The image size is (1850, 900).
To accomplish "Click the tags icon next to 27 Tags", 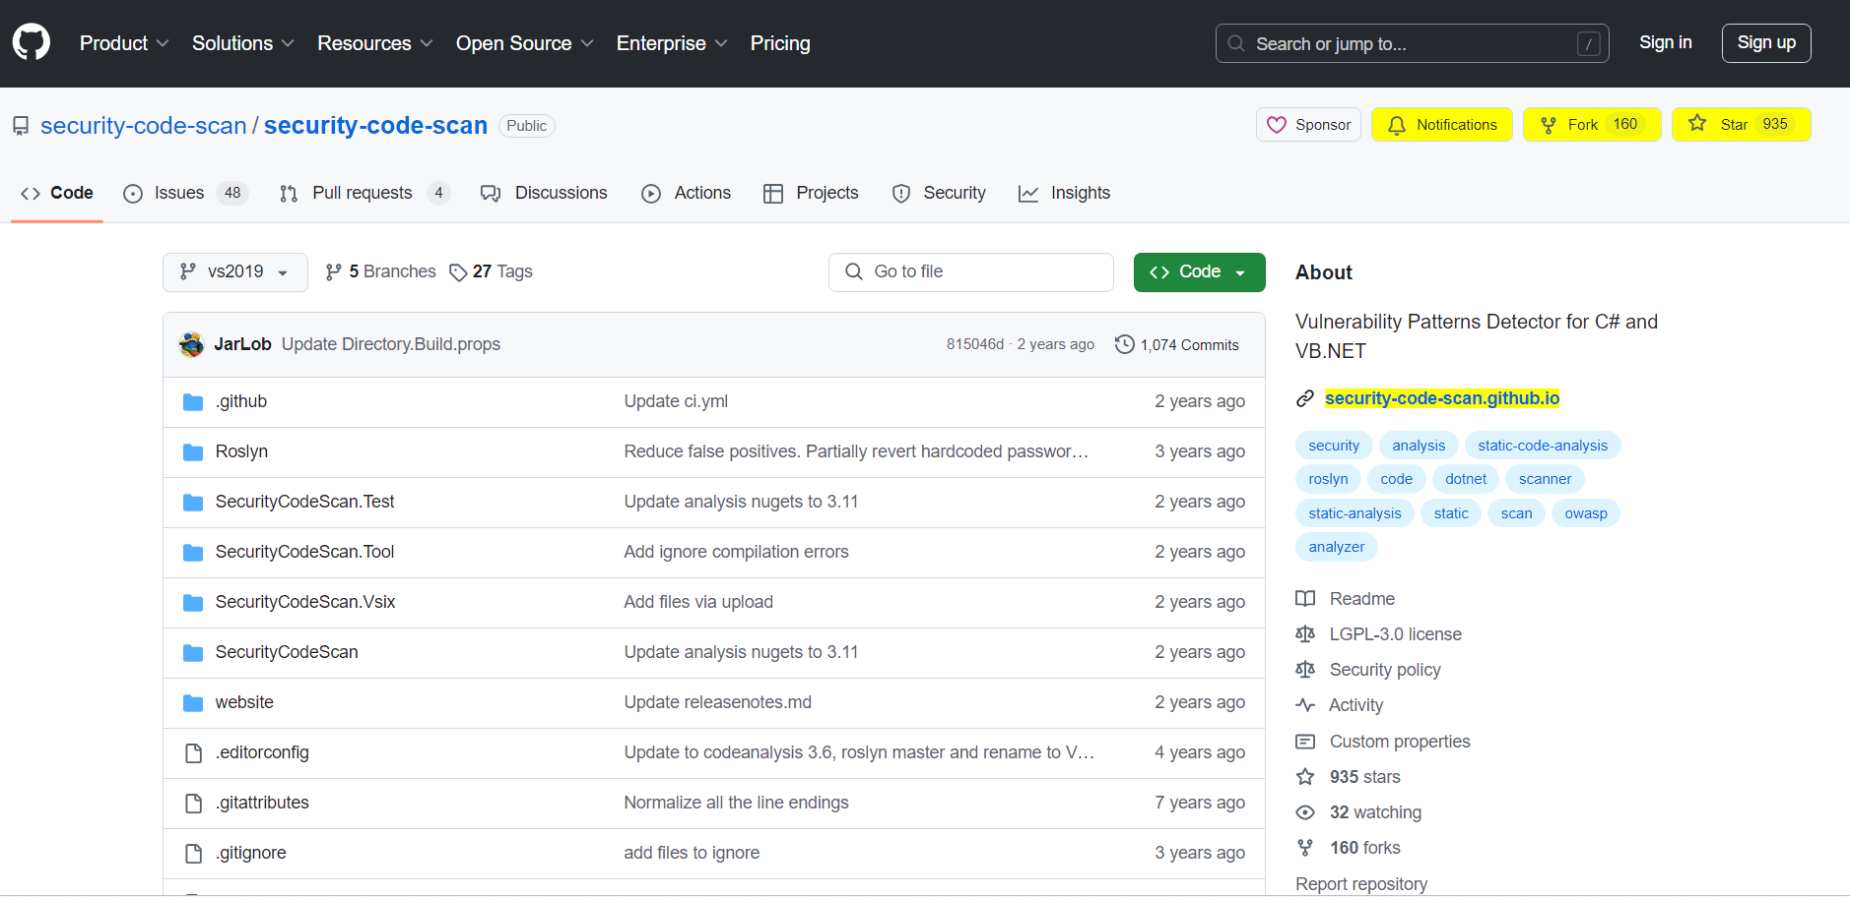I will (458, 272).
